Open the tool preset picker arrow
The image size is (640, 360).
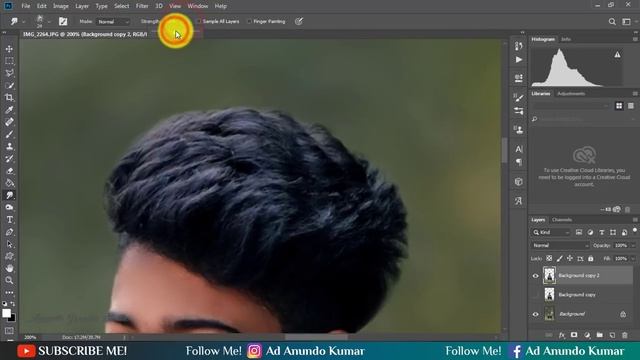click(24, 22)
